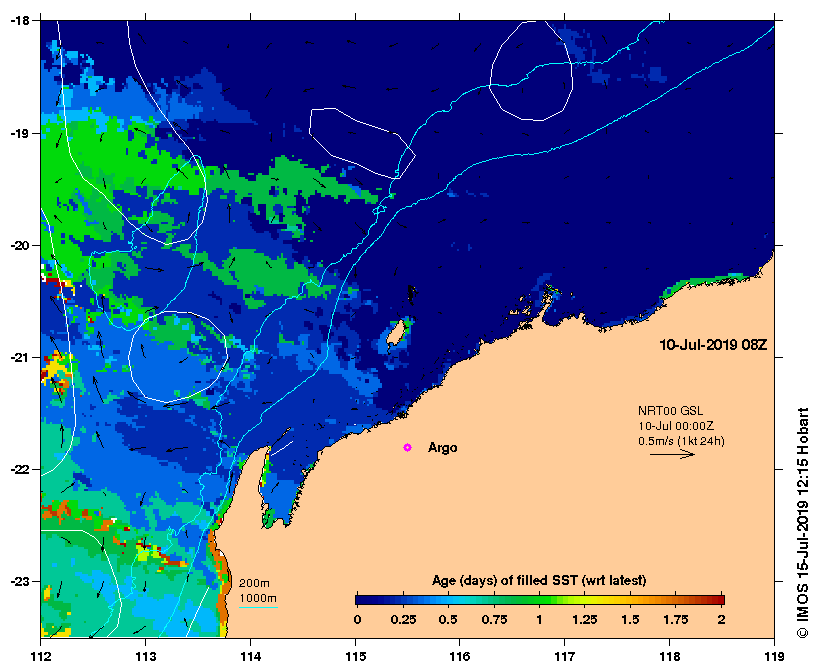Click the latitude axis label '-19'

click(x=18, y=133)
